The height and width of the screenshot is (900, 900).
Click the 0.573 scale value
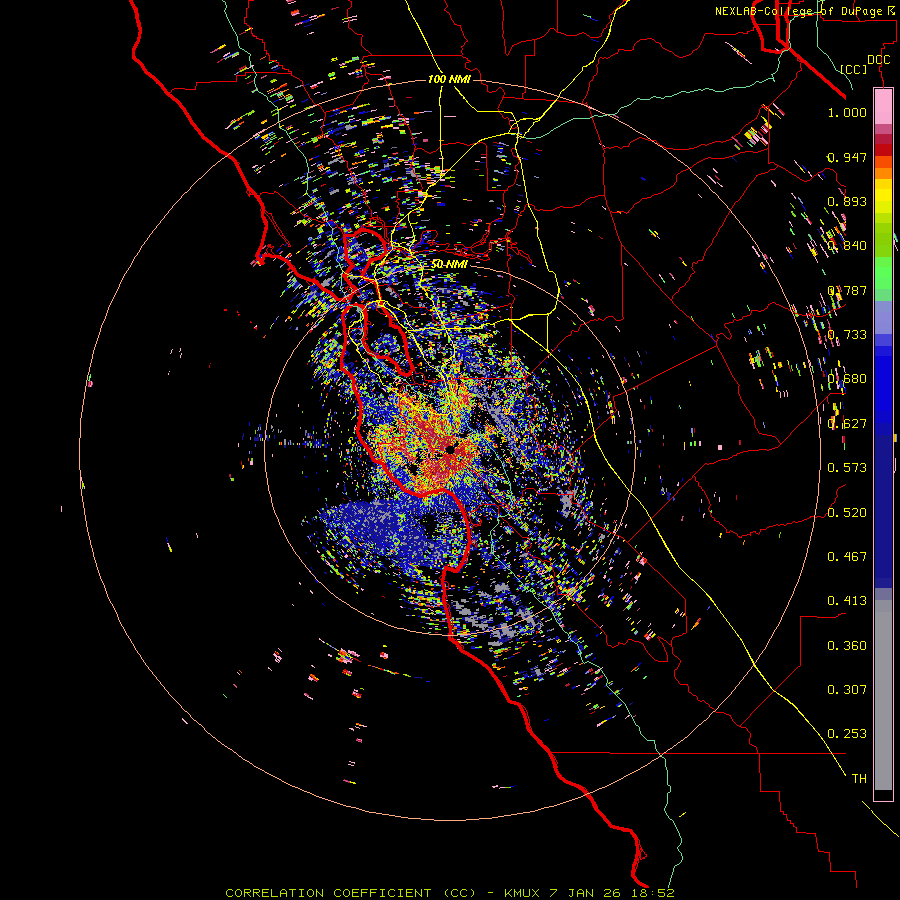point(847,468)
